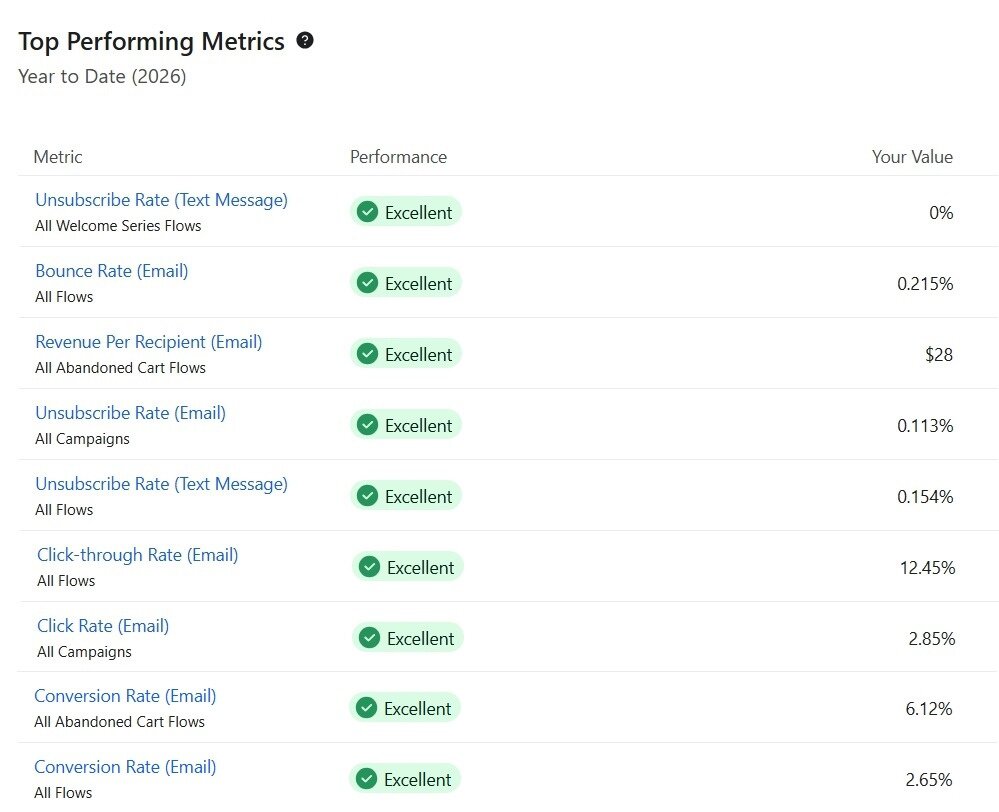This screenshot has height=812, width=999.
Task: Click the Year to Date (2026) subtitle
Action: click(x=102, y=76)
